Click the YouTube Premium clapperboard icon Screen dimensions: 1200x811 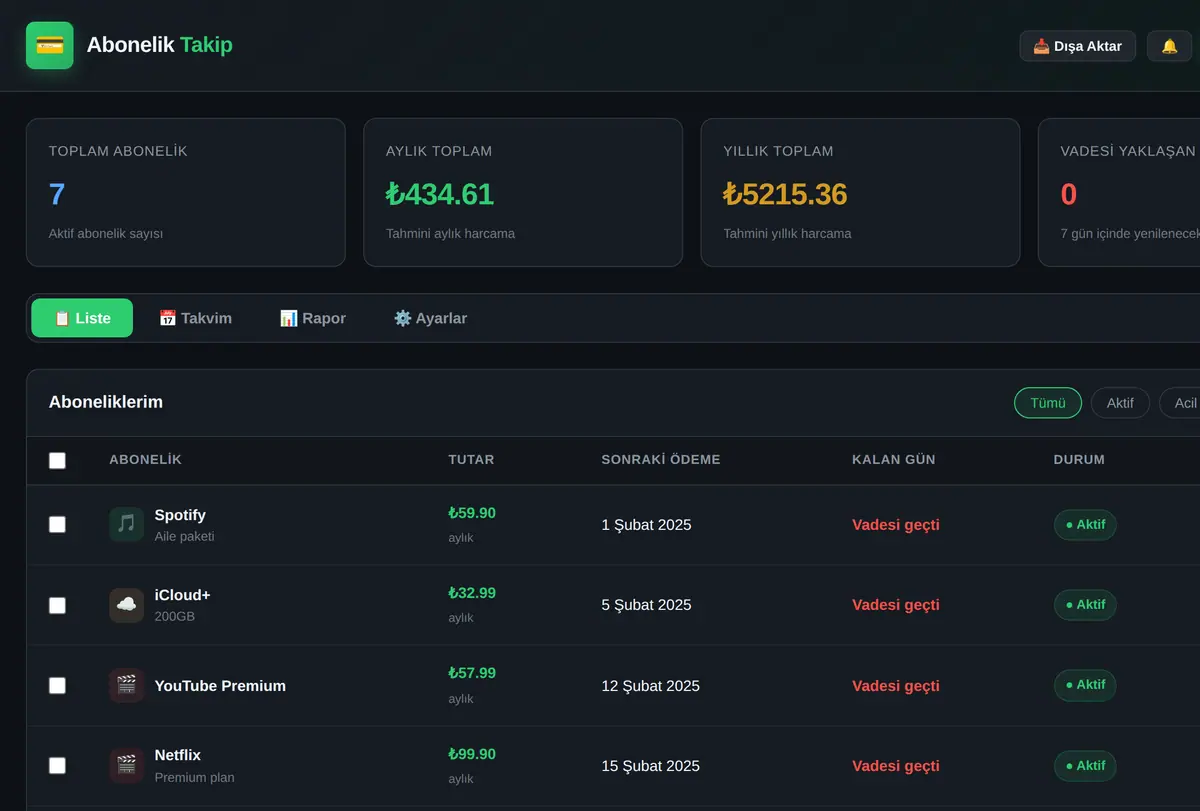tap(126, 686)
